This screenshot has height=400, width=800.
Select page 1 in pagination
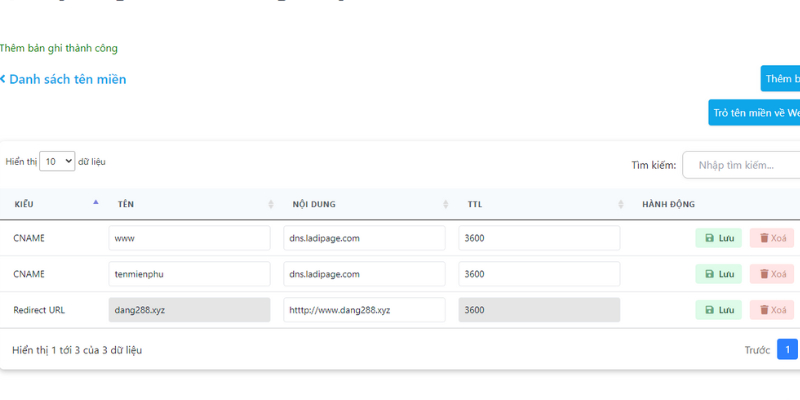point(787,350)
